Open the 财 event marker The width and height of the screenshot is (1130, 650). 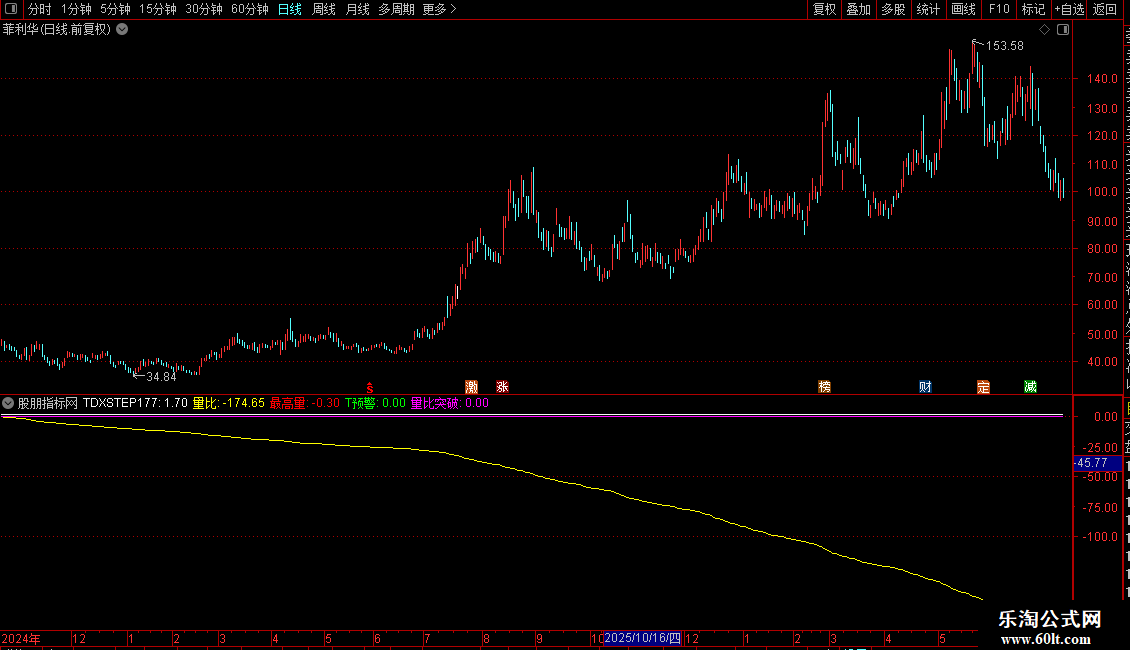click(925, 387)
